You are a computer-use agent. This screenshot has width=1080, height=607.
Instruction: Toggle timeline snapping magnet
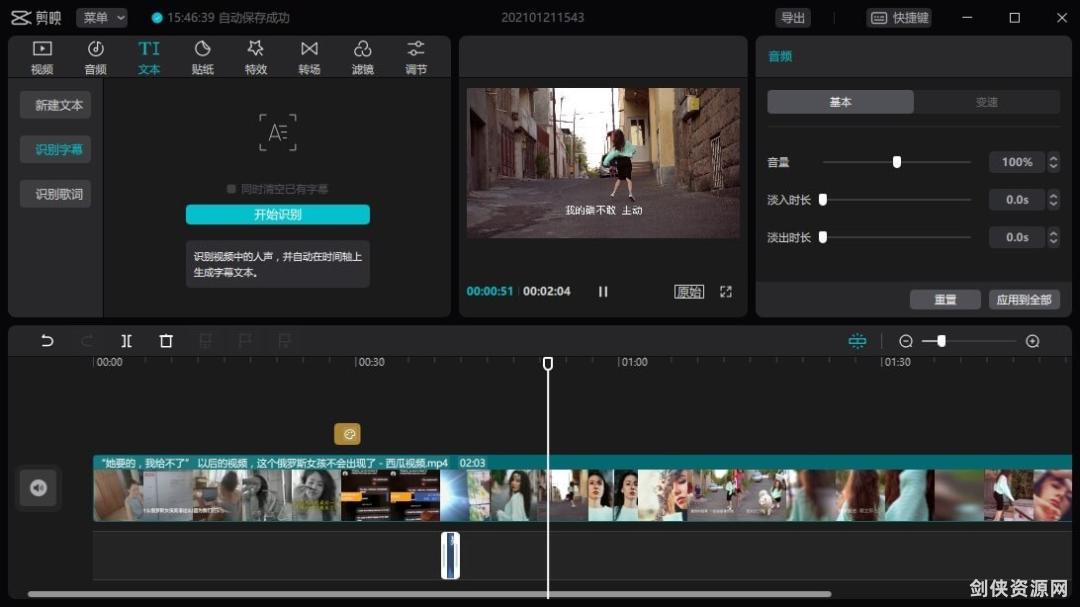click(x=857, y=341)
